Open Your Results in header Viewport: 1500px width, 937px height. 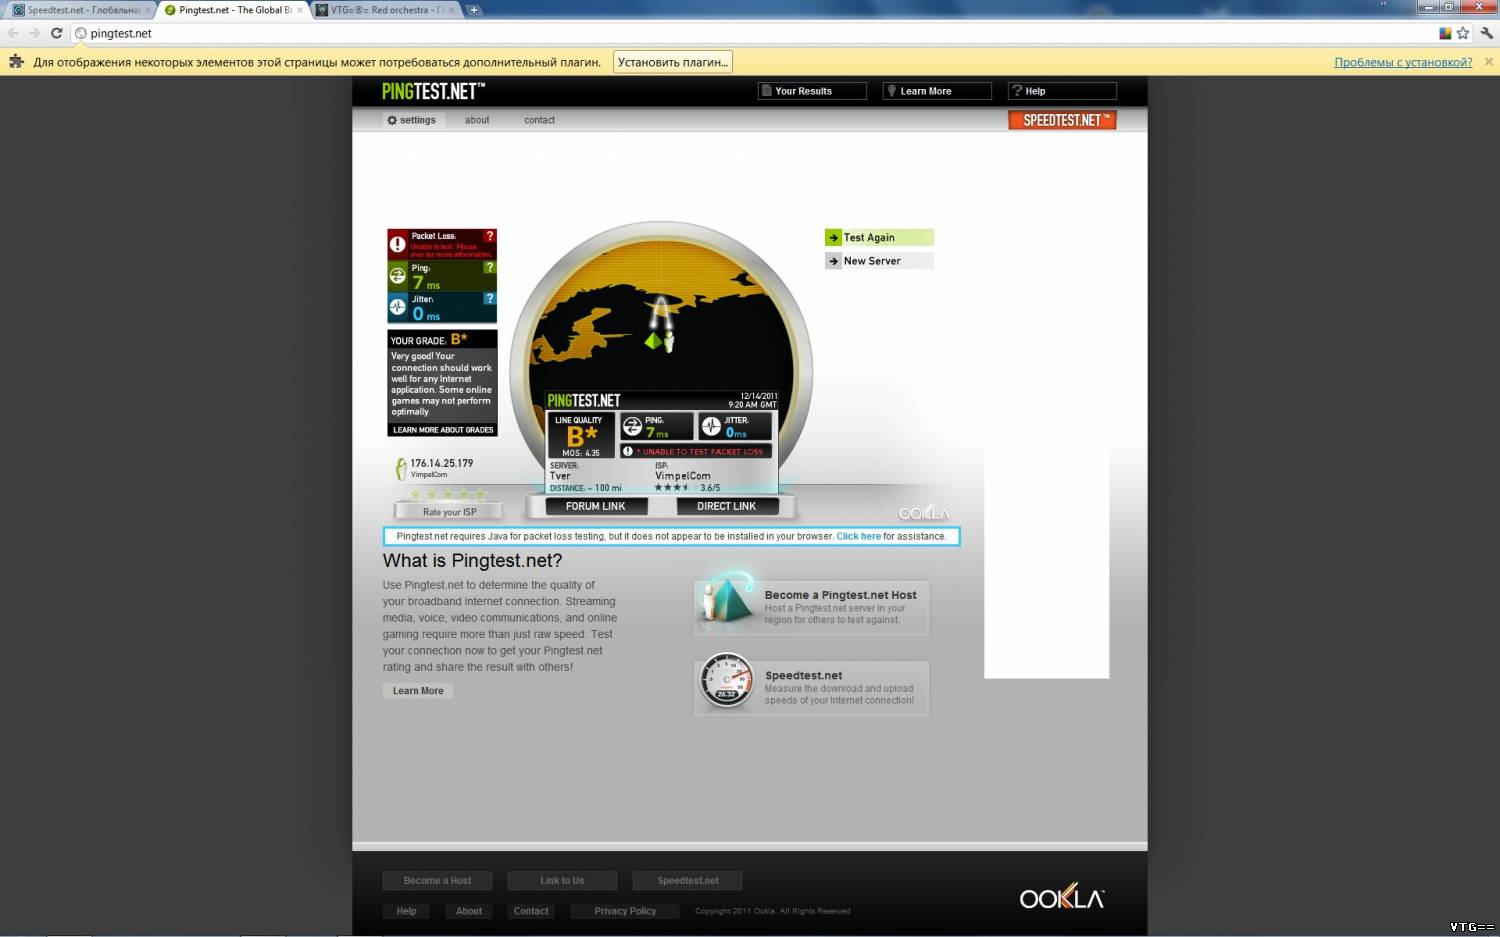[x=812, y=91]
